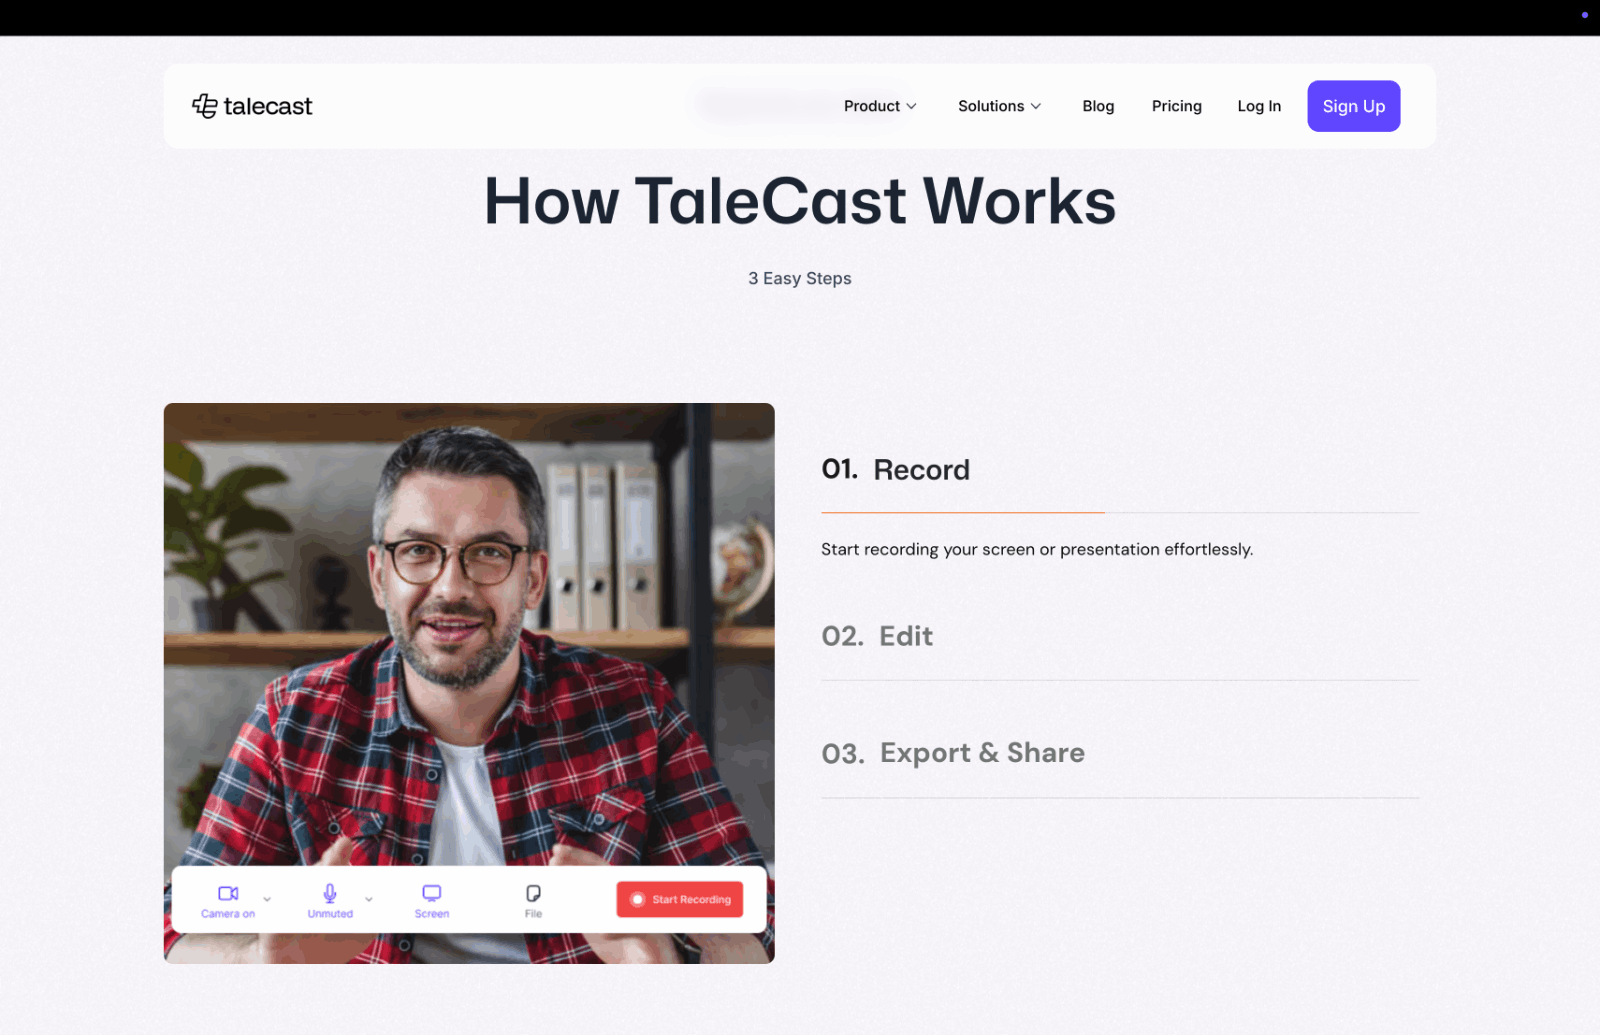Image resolution: width=1600 pixels, height=1035 pixels.
Task: Open the Solutions dropdown menu
Action: (x=999, y=106)
